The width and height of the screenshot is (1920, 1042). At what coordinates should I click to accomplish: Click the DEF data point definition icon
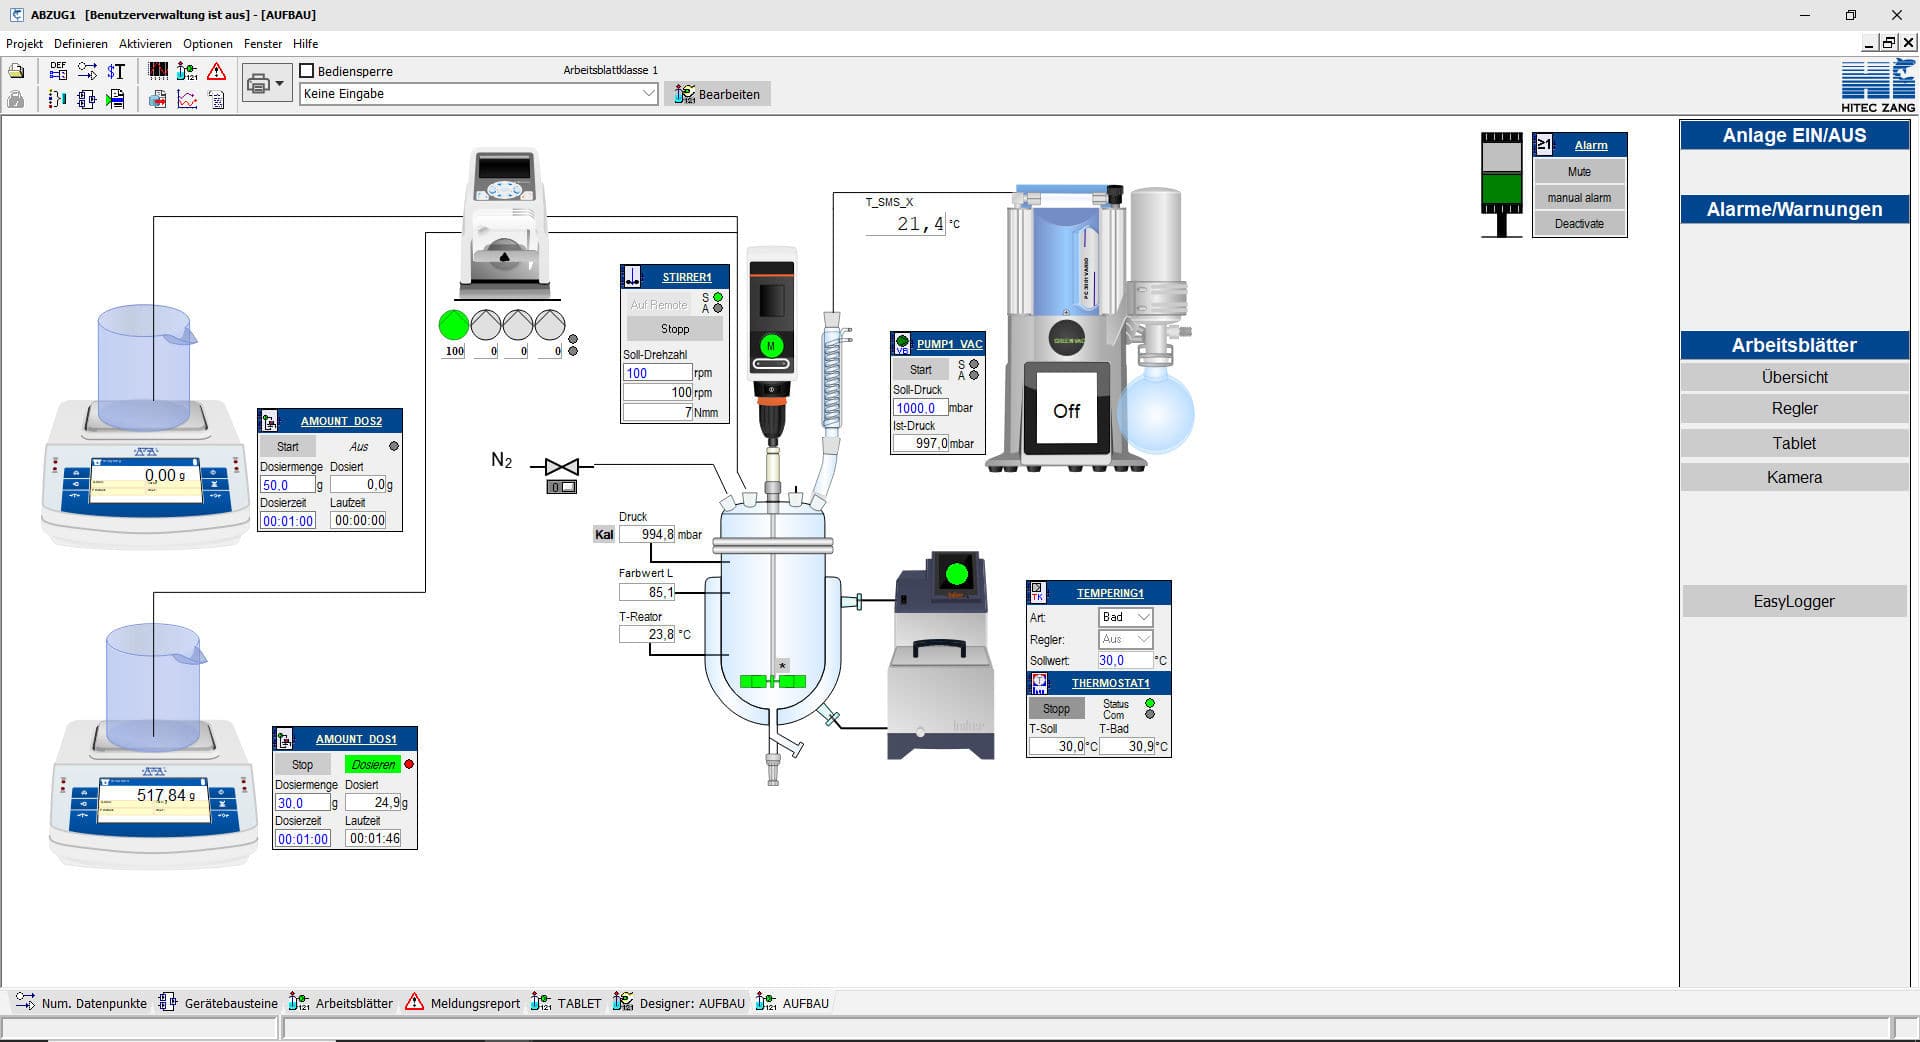(58, 70)
